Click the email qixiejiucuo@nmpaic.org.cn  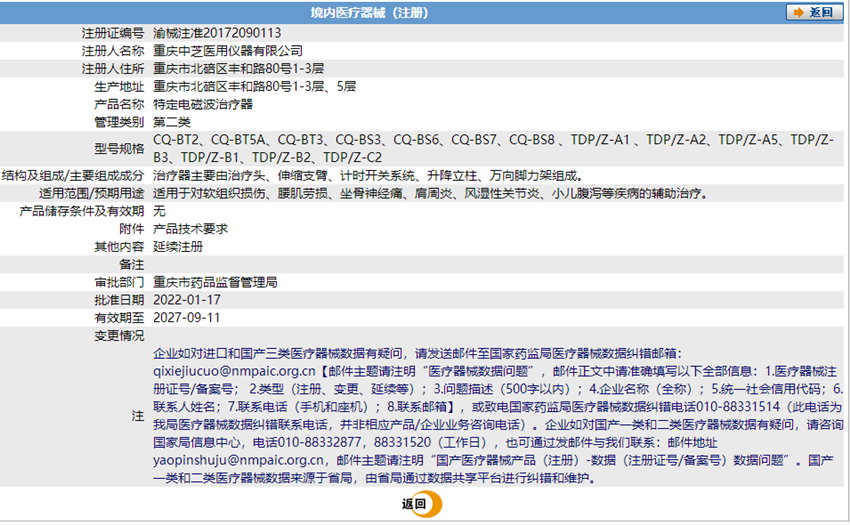[234, 372]
